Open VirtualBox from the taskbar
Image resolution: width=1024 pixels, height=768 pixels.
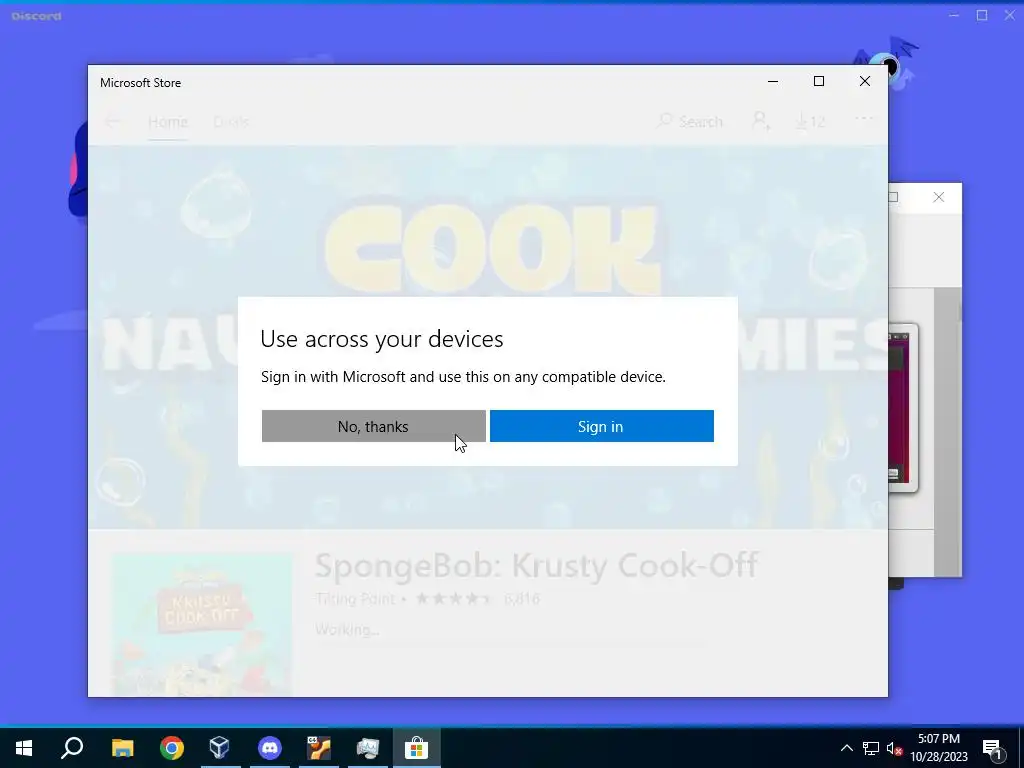(x=220, y=748)
